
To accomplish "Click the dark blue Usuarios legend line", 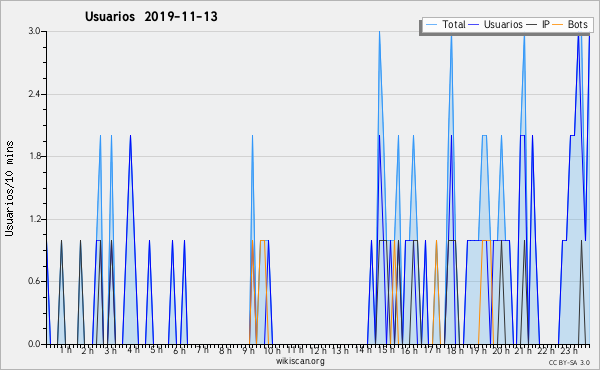I will (x=474, y=25).
